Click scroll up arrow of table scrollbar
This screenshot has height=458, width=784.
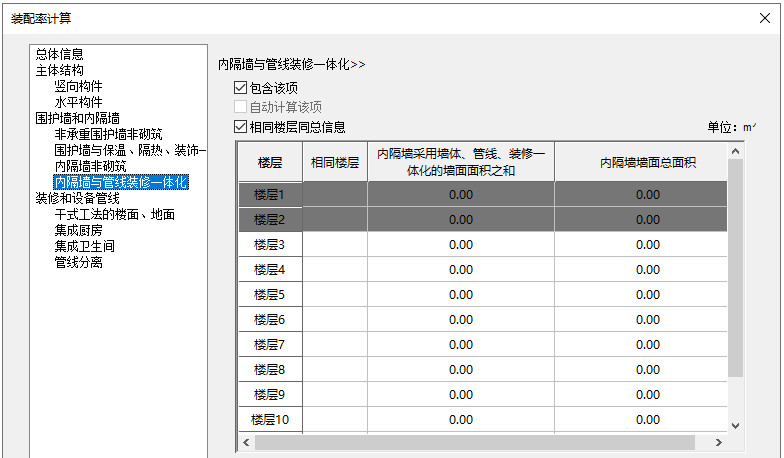pos(736,150)
